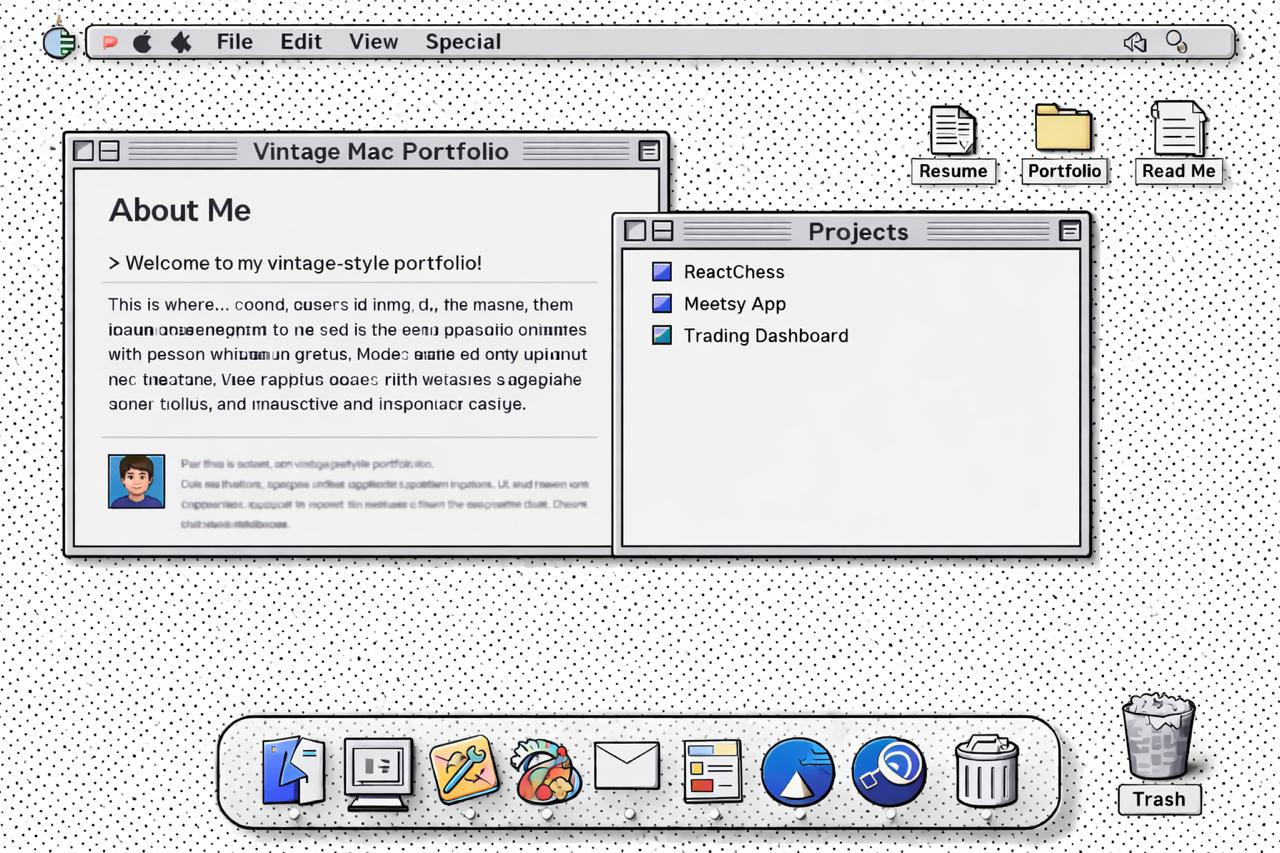
Task: Open the wrench tools app in the dock
Action: (x=464, y=770)
